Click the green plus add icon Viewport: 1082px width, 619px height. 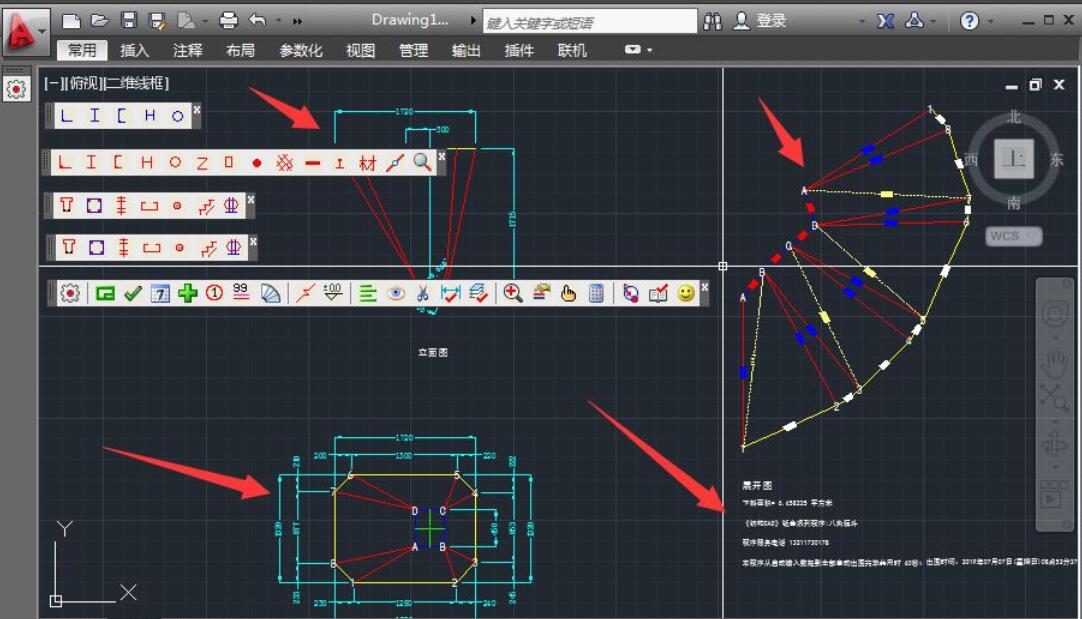(x=187, y=293)
